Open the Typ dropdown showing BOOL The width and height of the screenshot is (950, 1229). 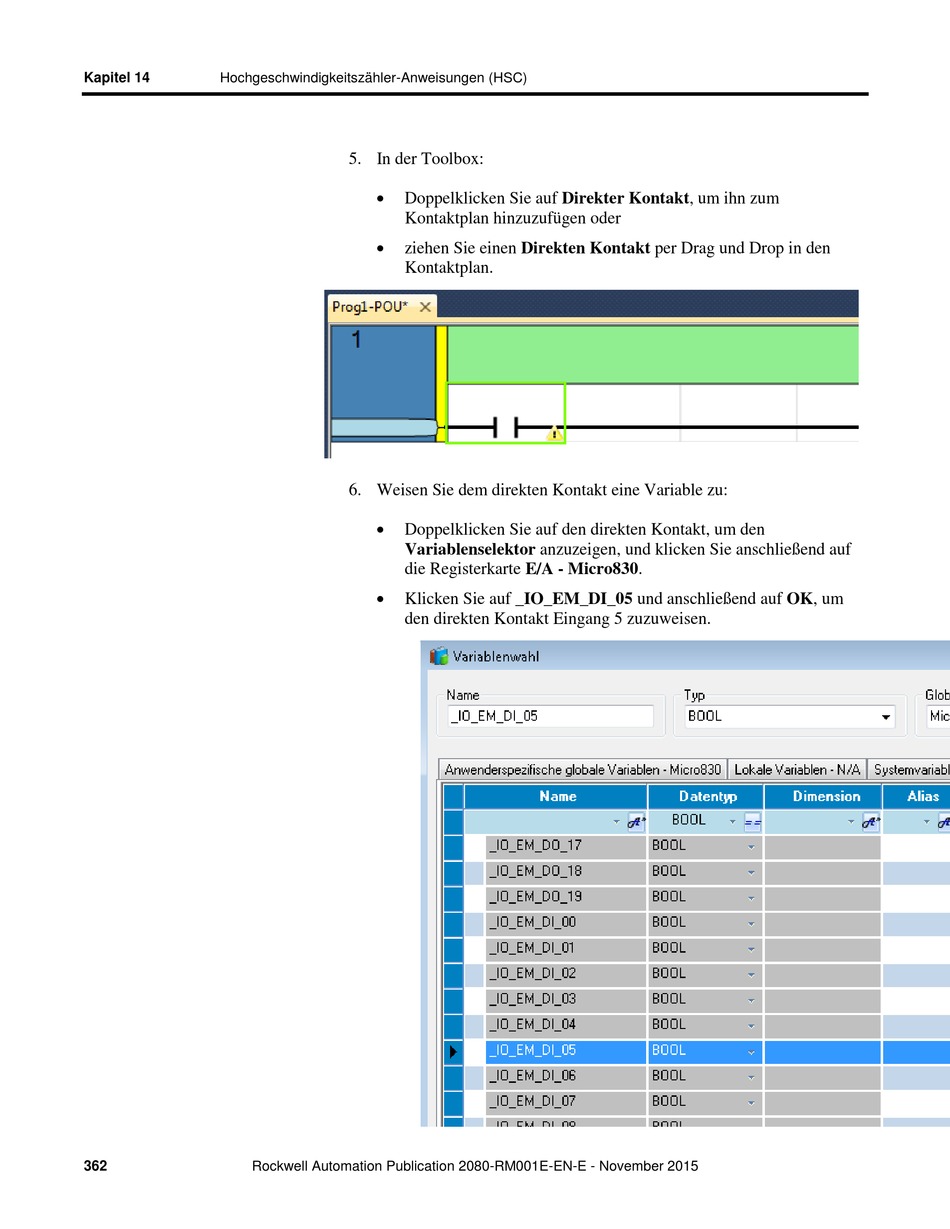(885, 717)
